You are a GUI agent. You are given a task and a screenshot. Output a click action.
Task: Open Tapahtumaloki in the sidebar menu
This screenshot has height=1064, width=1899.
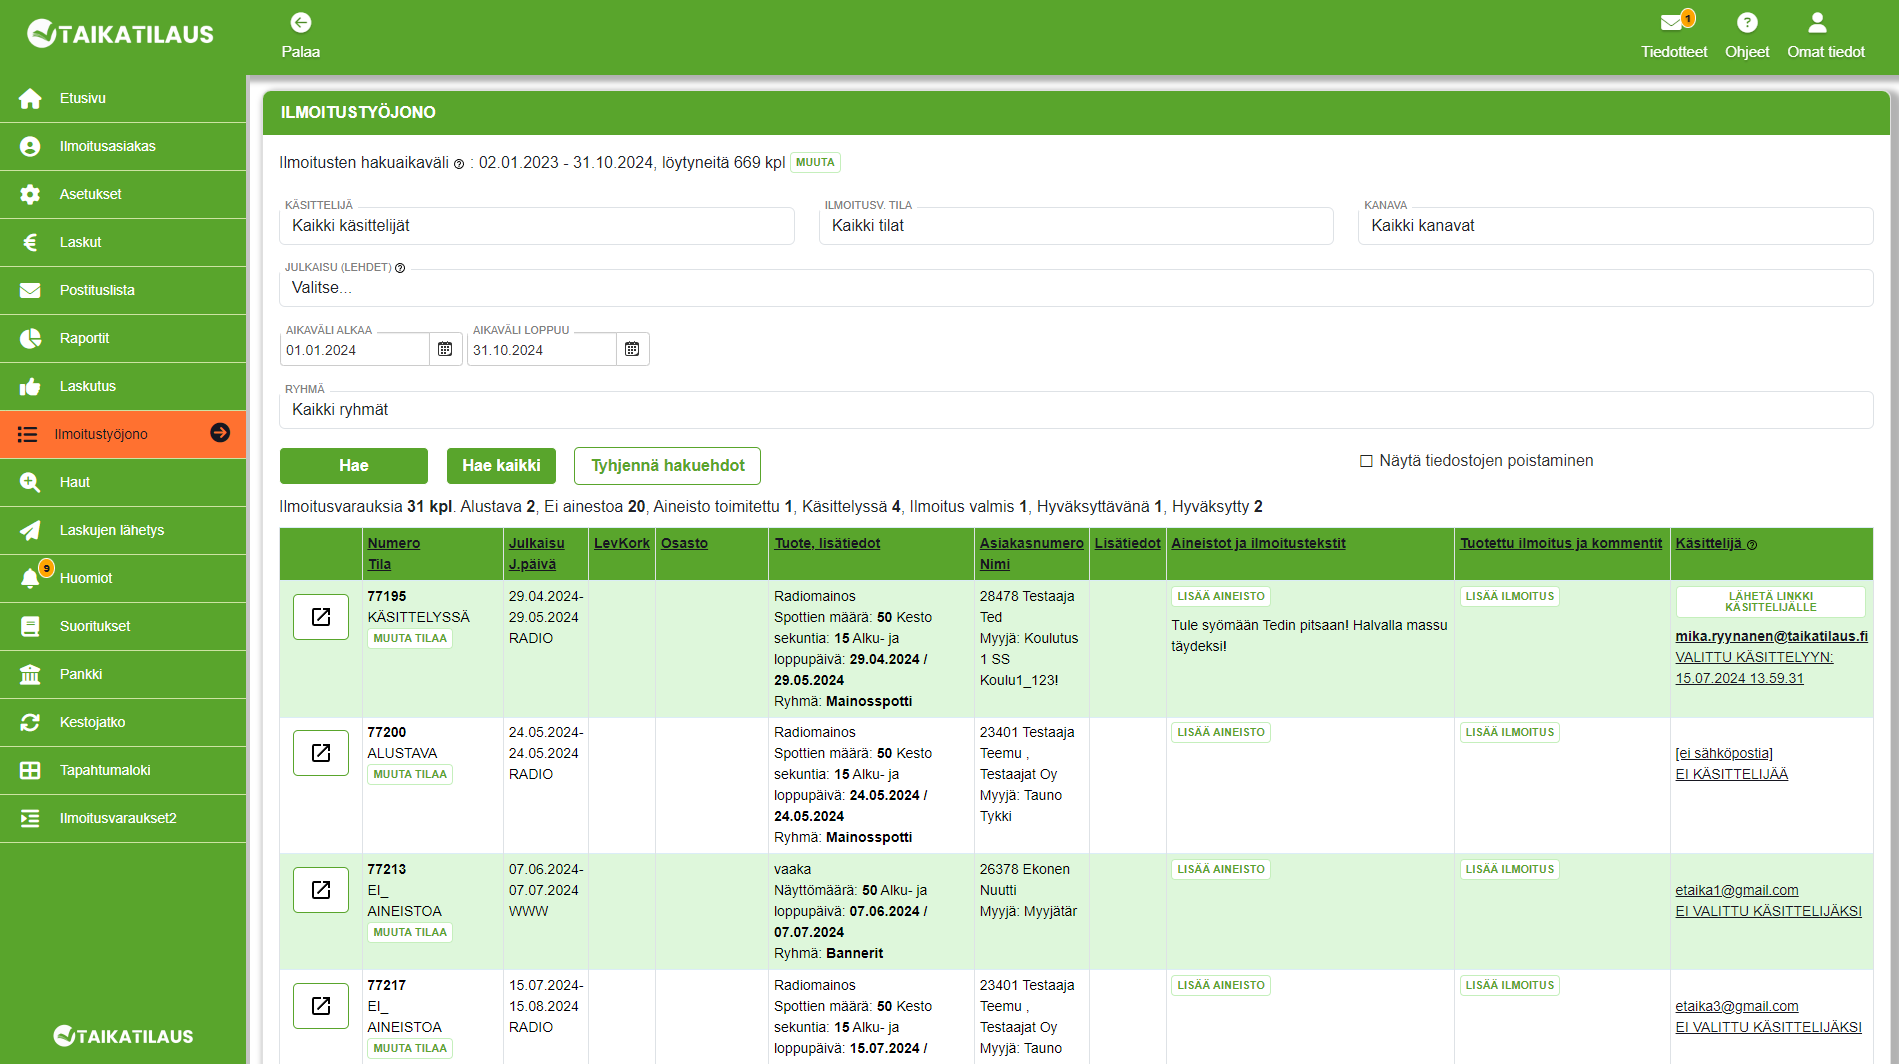123,770
